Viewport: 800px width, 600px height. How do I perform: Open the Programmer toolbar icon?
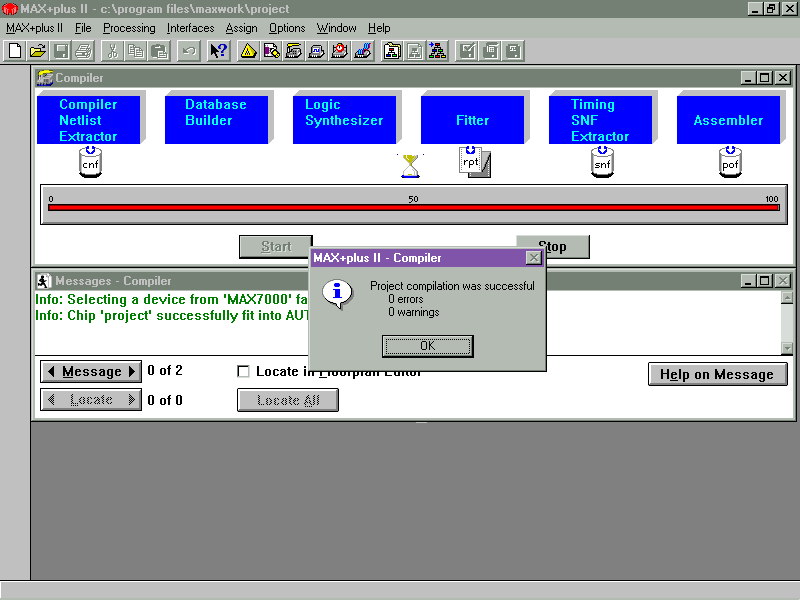point(363,51)
